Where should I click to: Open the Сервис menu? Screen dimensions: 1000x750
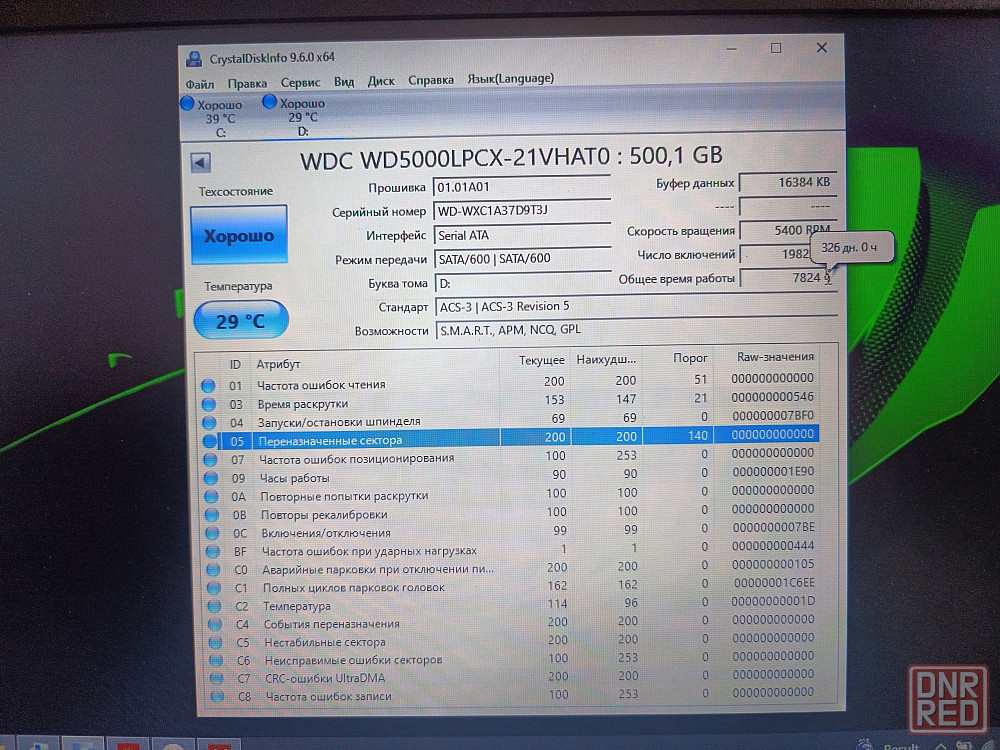coord(300,81)
